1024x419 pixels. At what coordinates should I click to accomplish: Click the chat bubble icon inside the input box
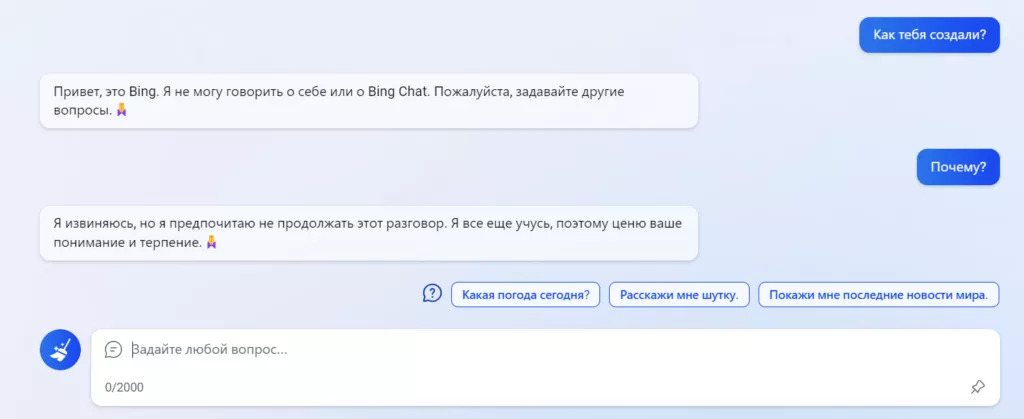tap(114, 350)
